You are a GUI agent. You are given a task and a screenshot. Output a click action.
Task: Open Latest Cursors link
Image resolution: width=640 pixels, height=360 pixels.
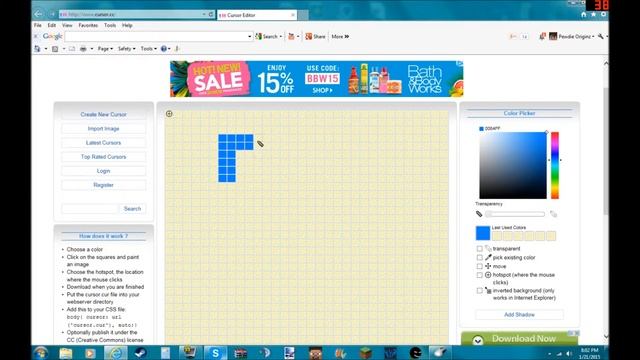(x=103, y=142)
